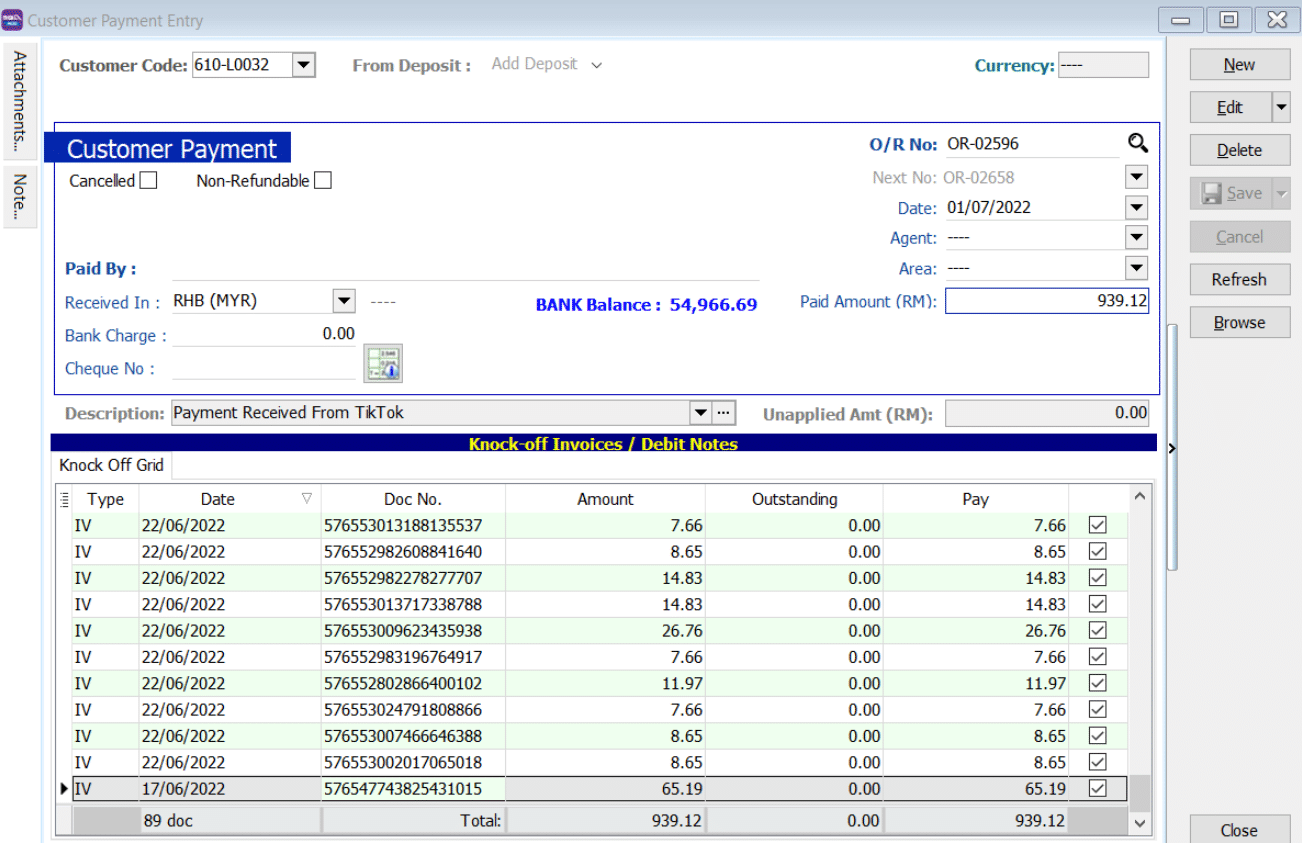Open the Edit button dropdown arrow
This screenshot has height=843, width=1302.
click(1280, 107)
